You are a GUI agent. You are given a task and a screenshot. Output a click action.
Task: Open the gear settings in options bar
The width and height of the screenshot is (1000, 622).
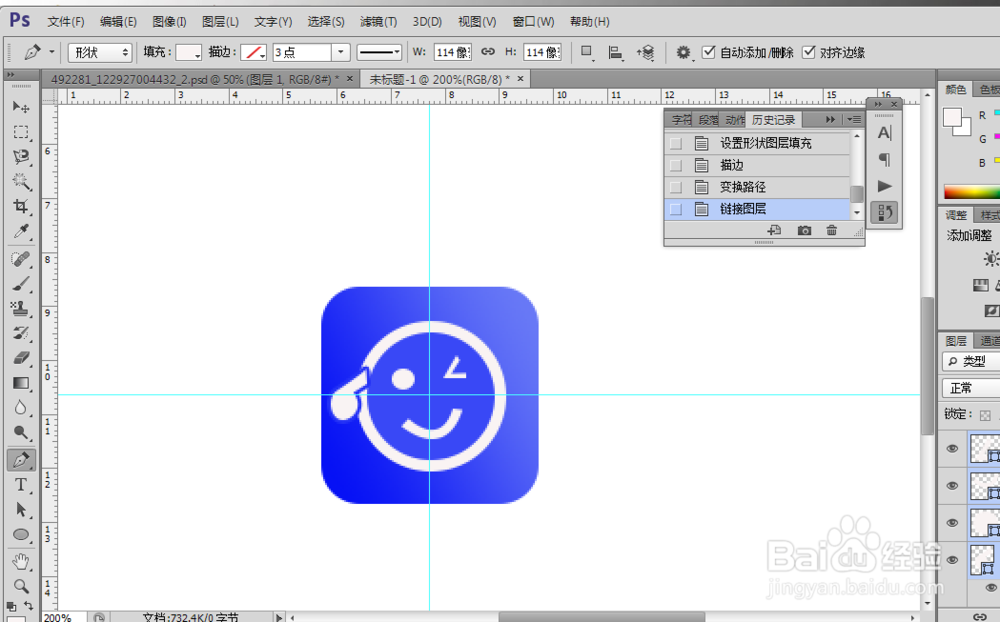coord(684,52)
